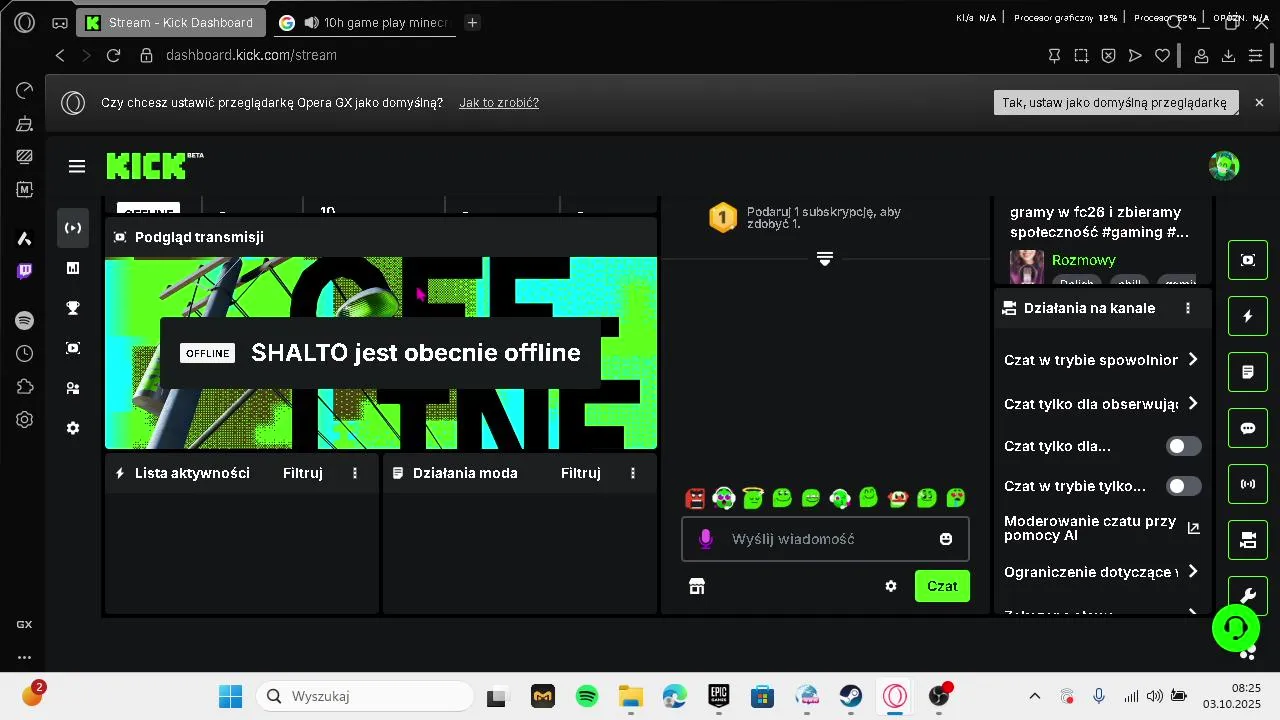
Task: Open File Explorer from the taskbar
Action: pos(631,696)
